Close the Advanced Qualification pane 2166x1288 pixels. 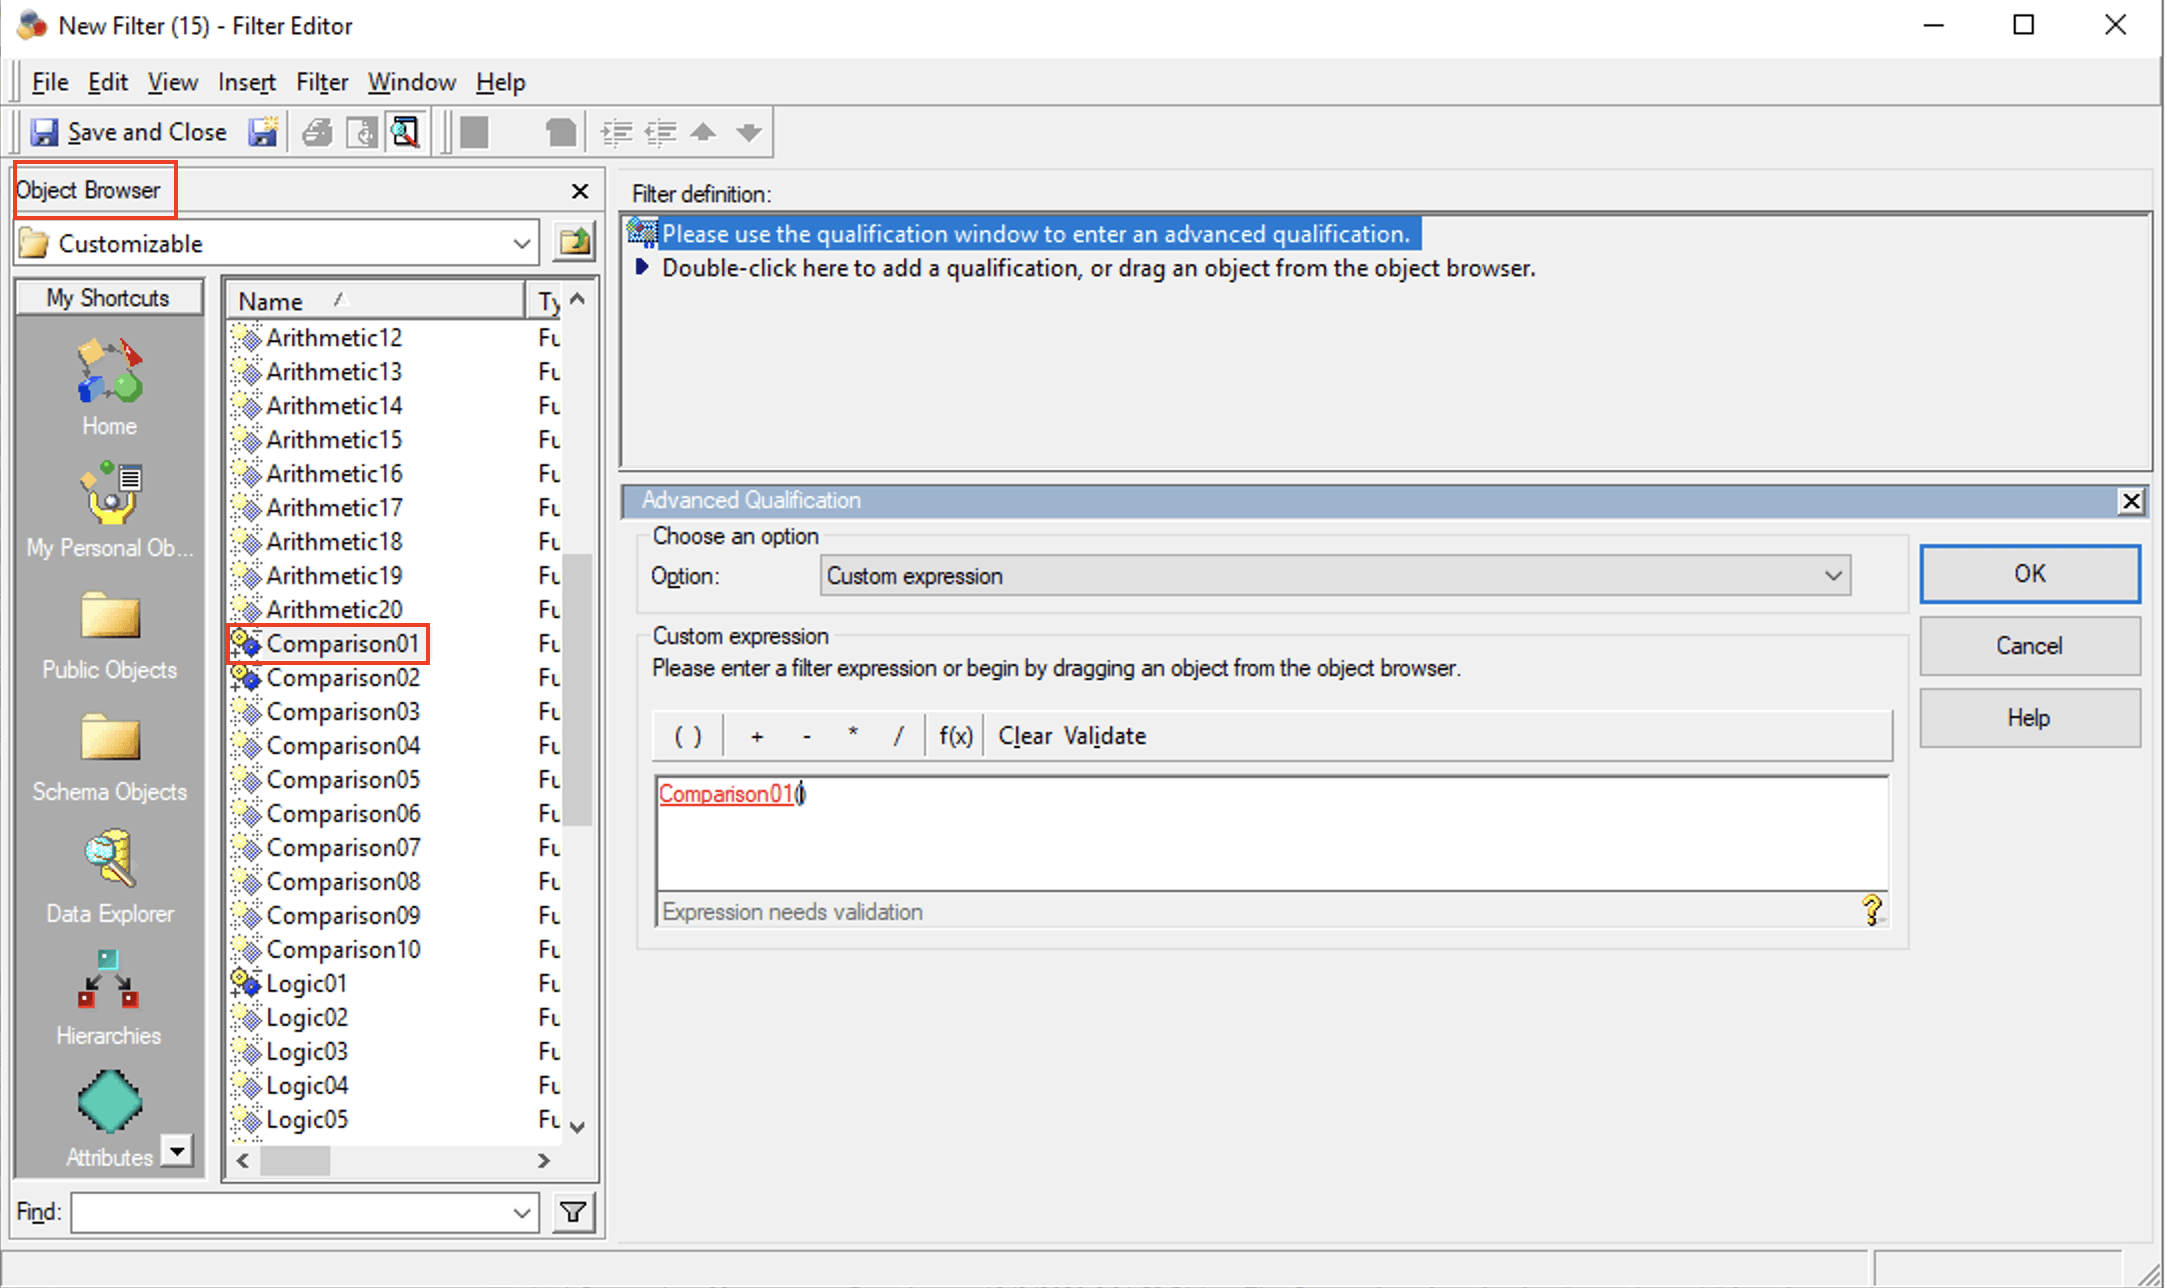(x=2131, y=501)
